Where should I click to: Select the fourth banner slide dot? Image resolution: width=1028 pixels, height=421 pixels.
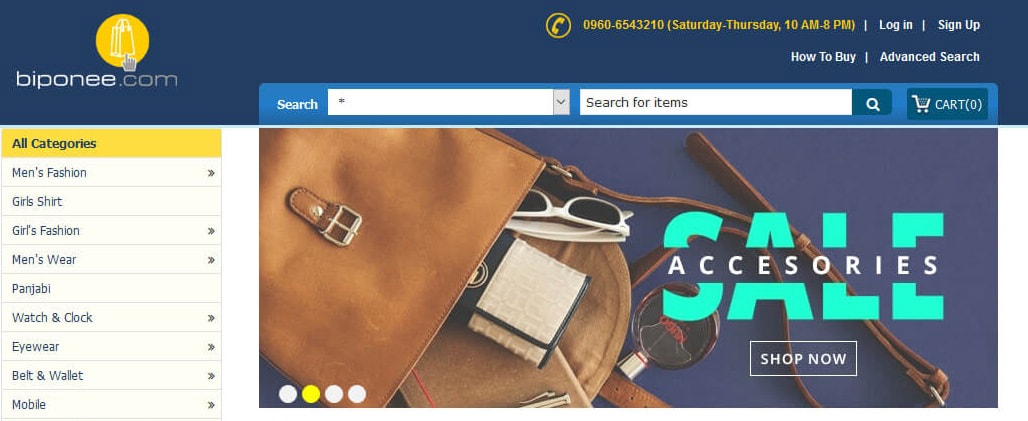pyautogui.click(x=357, y=394)
